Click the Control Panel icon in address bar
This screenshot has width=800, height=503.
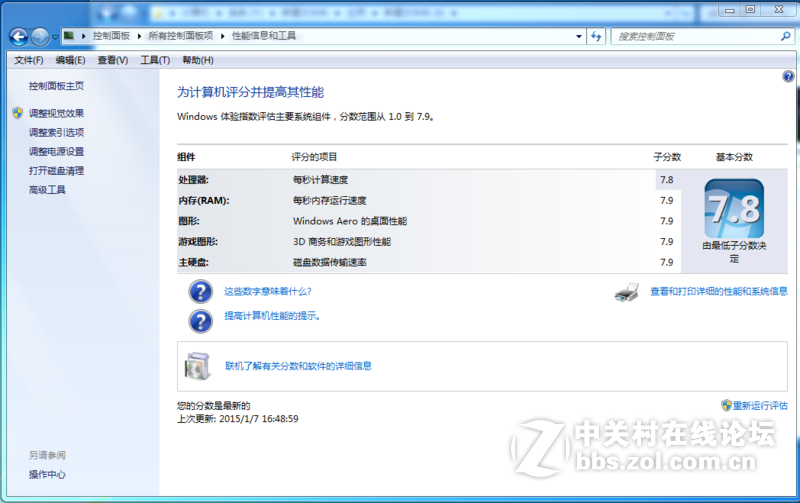[x=69, y=36]
